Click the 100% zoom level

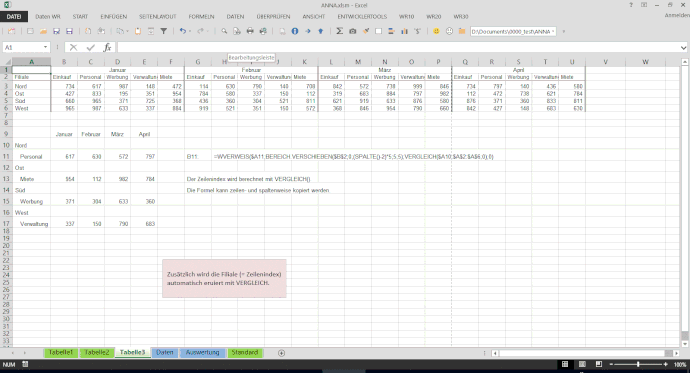pos(679,364)
